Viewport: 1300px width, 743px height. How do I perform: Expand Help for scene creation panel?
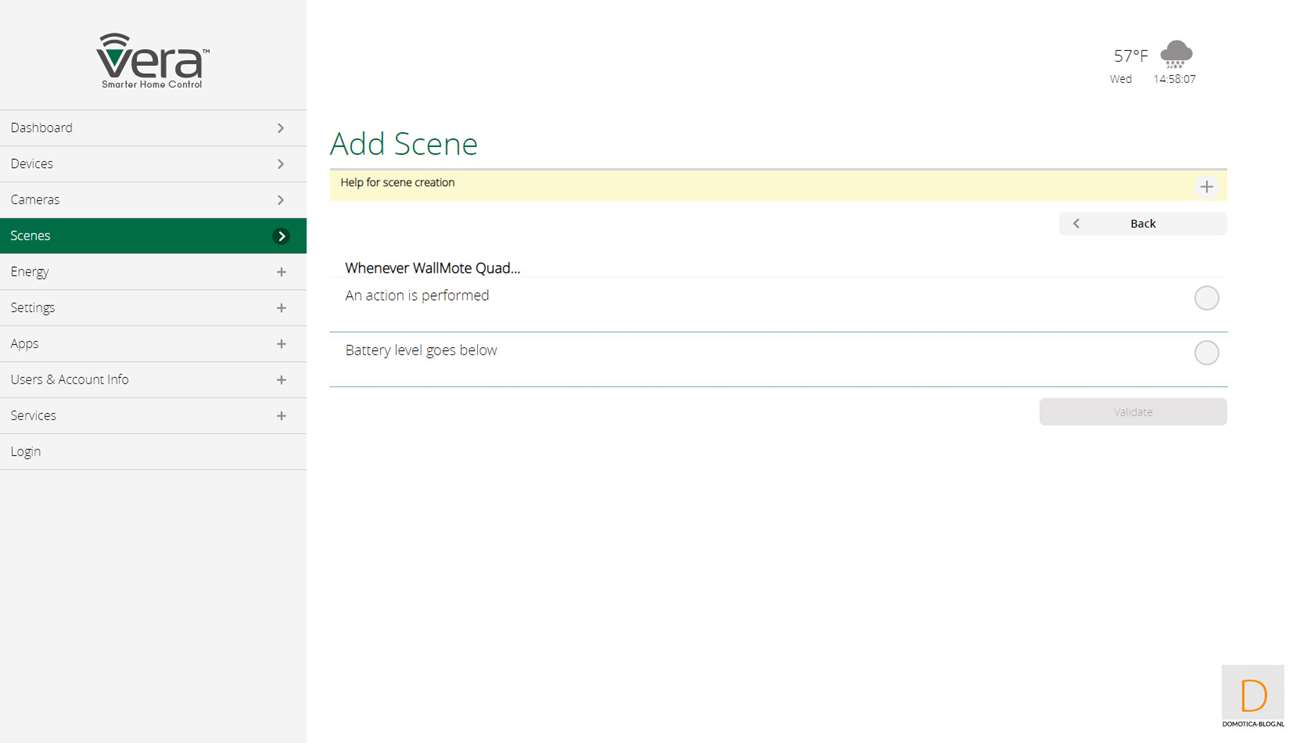(x=1206, y=187)
